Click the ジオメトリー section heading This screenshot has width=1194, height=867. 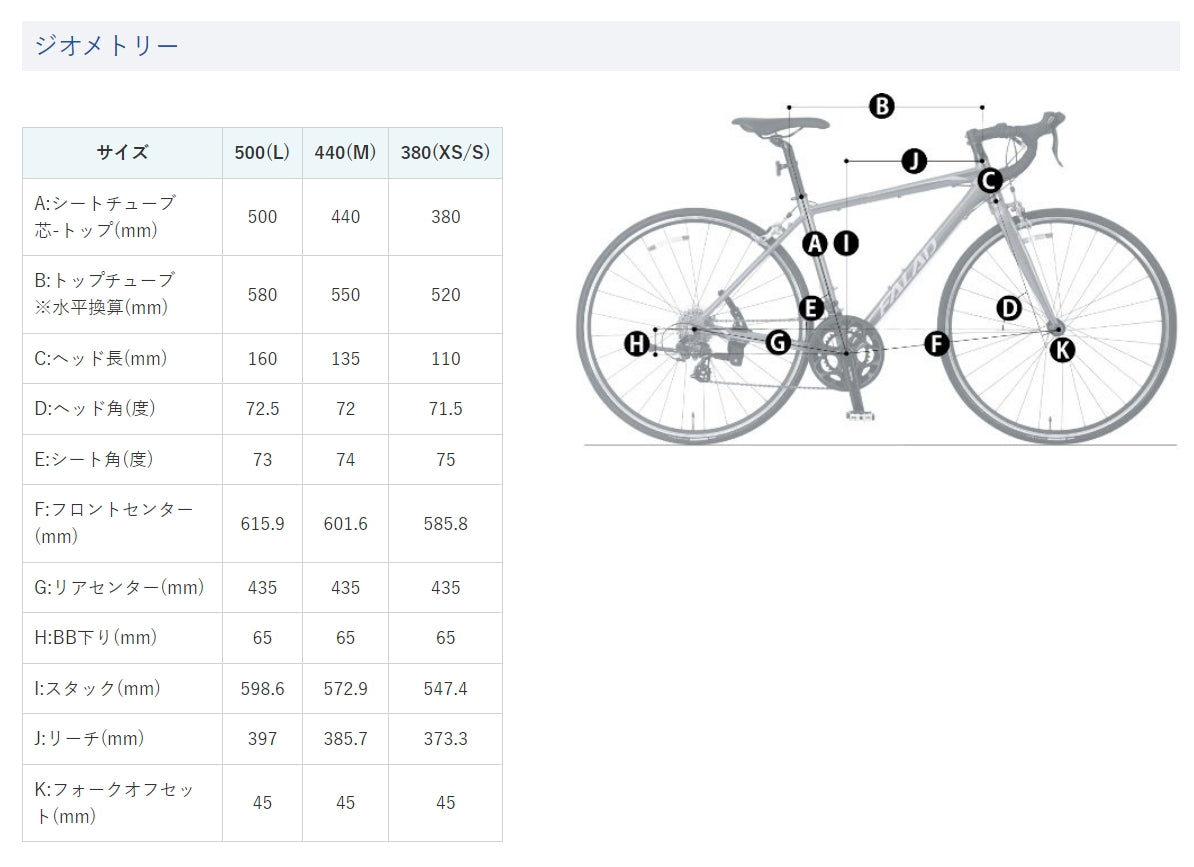click(107, 46)
